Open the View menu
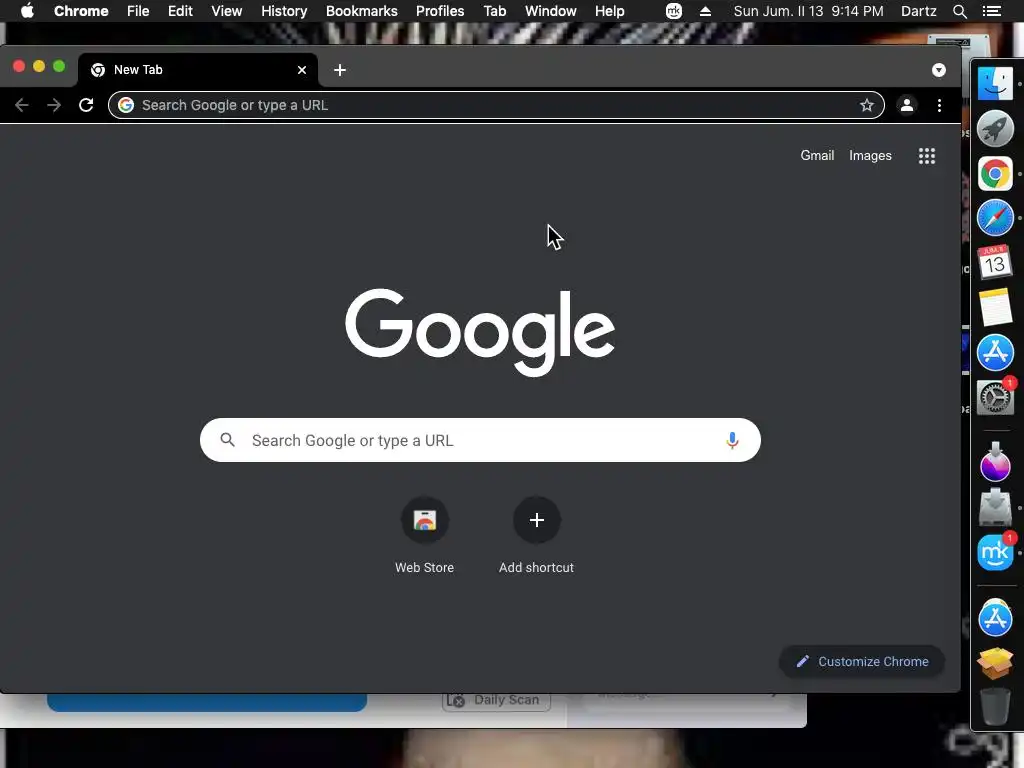Image resolution: width=1024 pixels, height=768 pixels. [x=227, y=11]
